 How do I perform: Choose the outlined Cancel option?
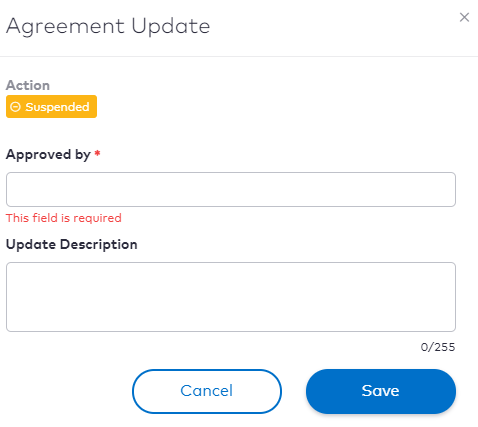click(x=207, y=391)
